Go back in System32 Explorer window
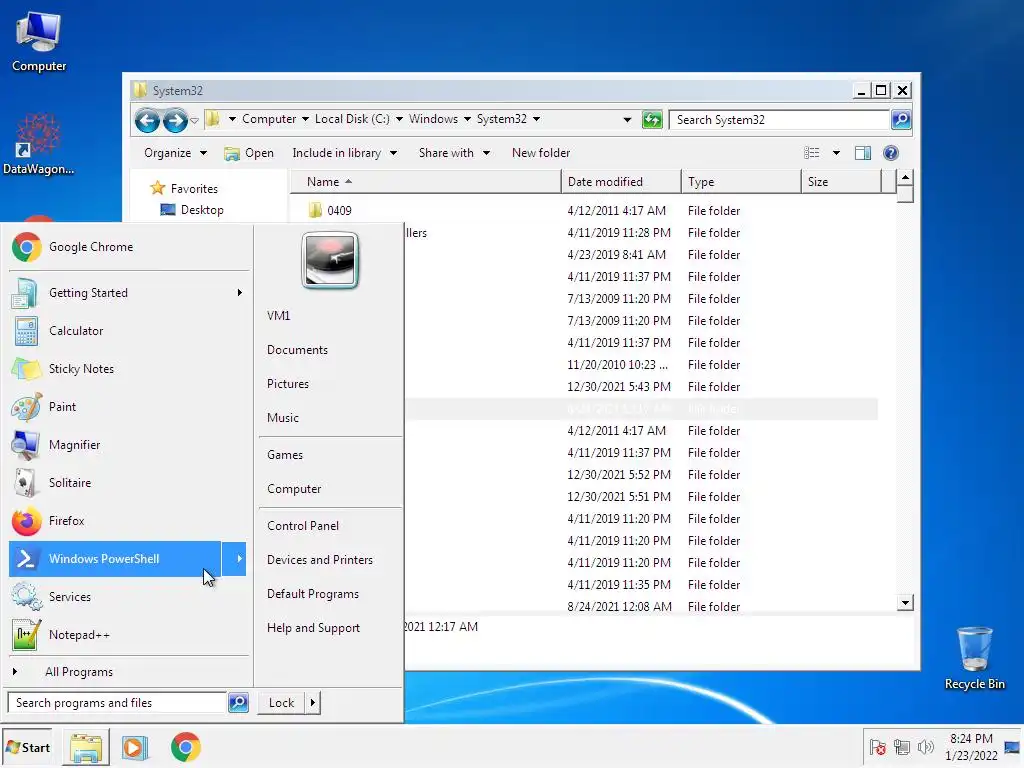Viewport: 1024px width, 768px height. click(148, 120)
